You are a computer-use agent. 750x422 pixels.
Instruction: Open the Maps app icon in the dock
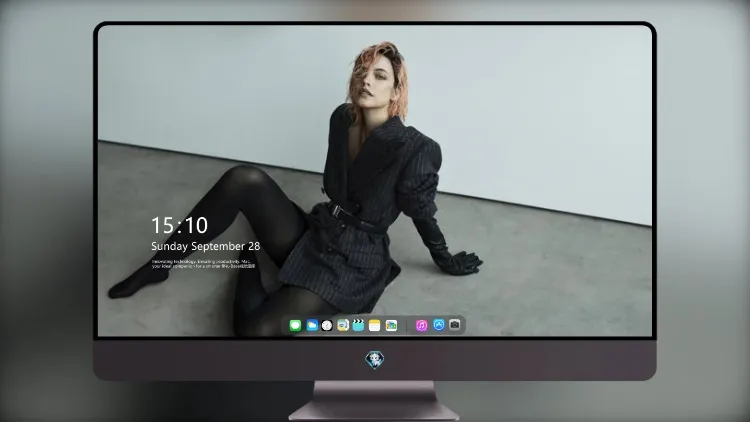tap(342, 325)
